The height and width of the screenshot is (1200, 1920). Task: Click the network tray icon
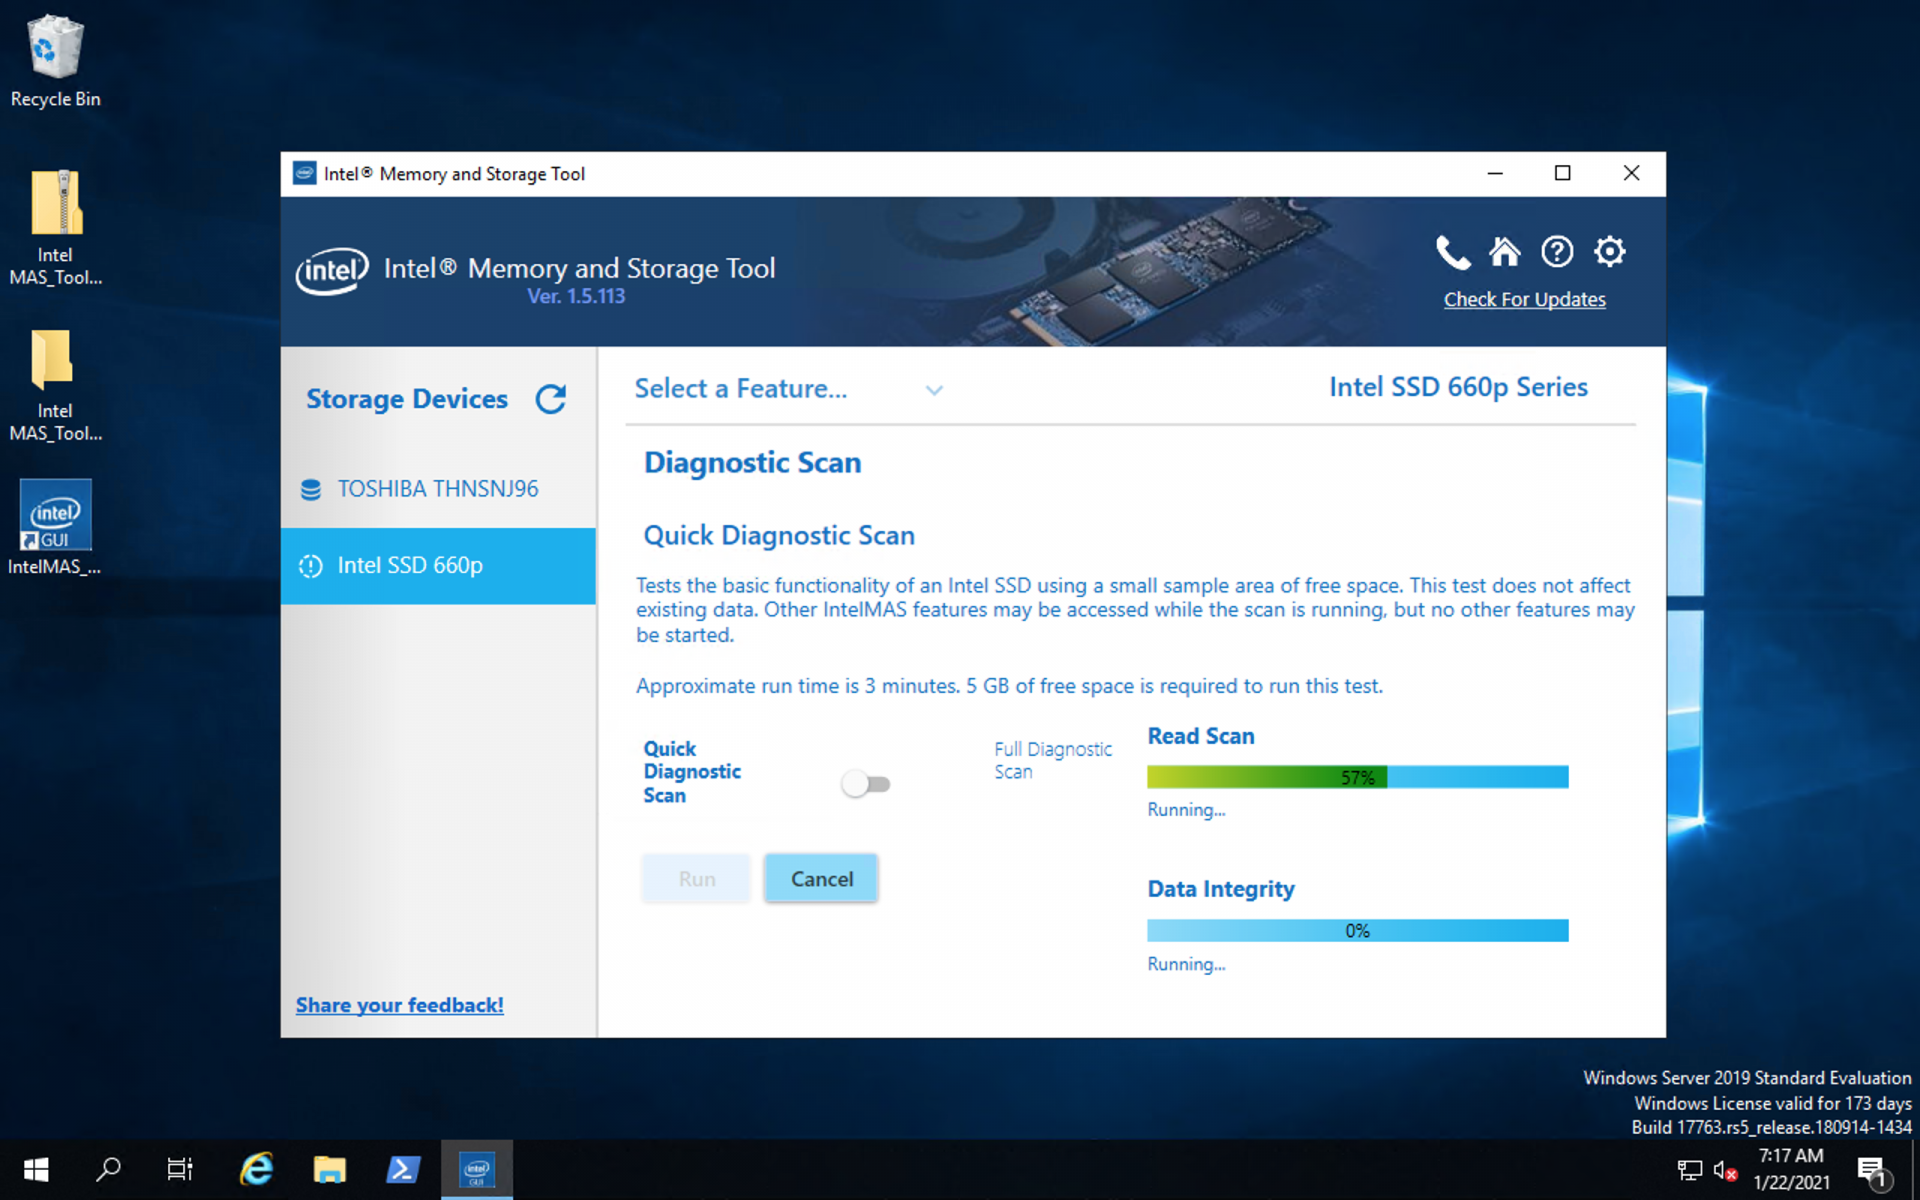1690,1169
